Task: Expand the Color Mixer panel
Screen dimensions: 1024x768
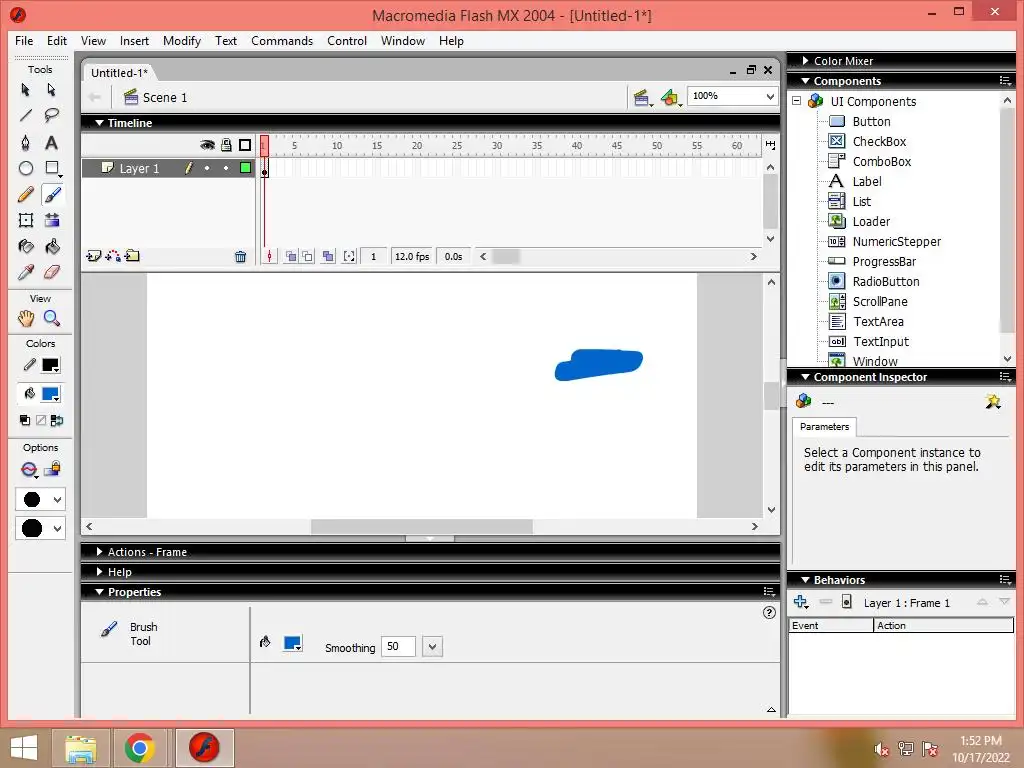Action: 806,61
